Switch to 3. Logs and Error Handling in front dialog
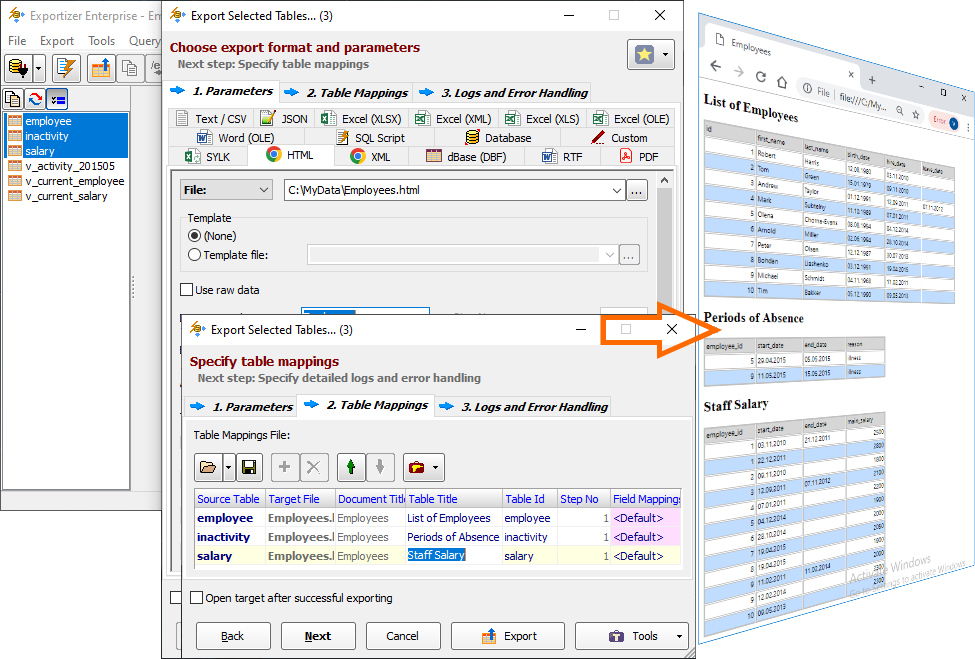The height and width of the screenshot is (659, 975). tap(524, 407)
